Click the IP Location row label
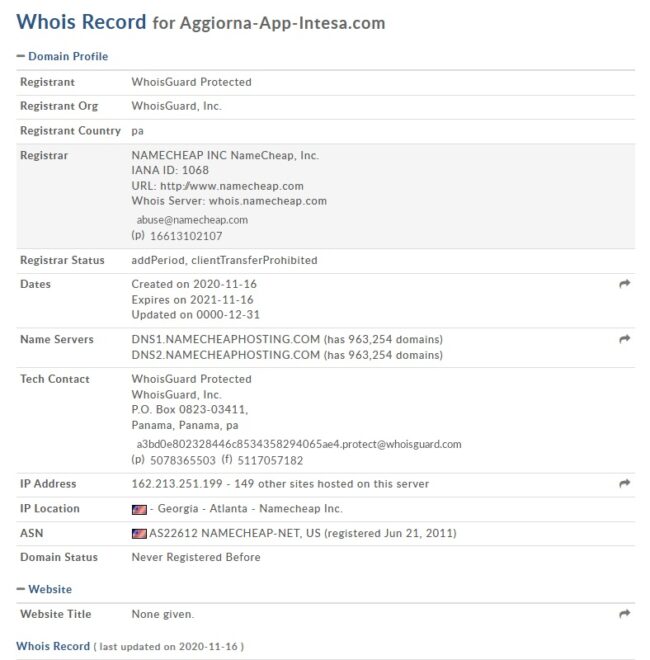Viewport: 650px width, 660px height. [50, 508]
